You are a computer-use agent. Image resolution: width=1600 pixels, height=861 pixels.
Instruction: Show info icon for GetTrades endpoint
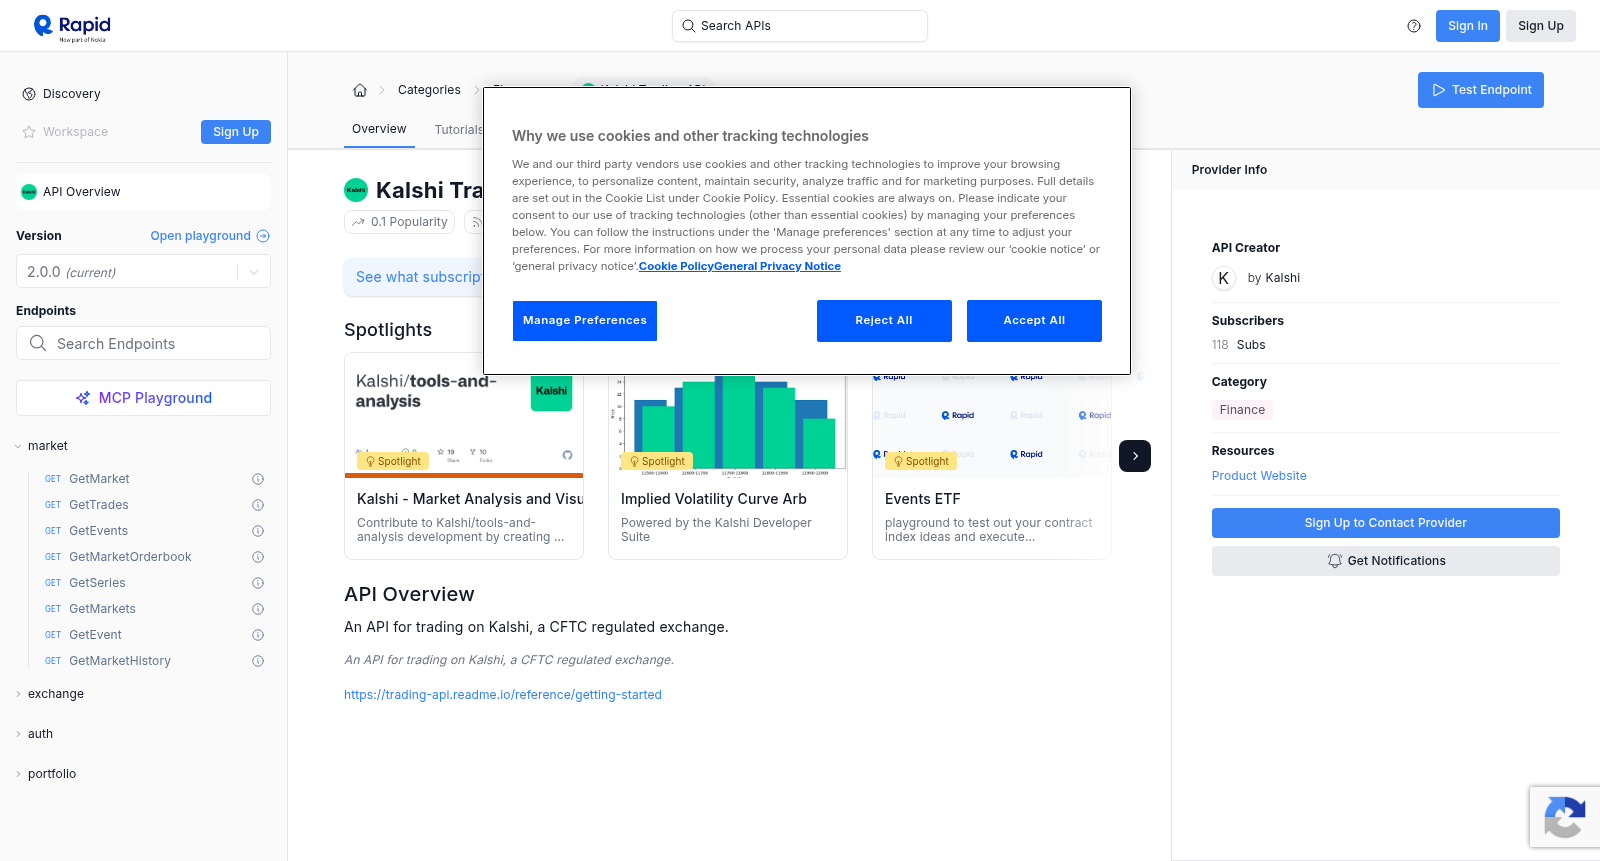pos(258,505)
